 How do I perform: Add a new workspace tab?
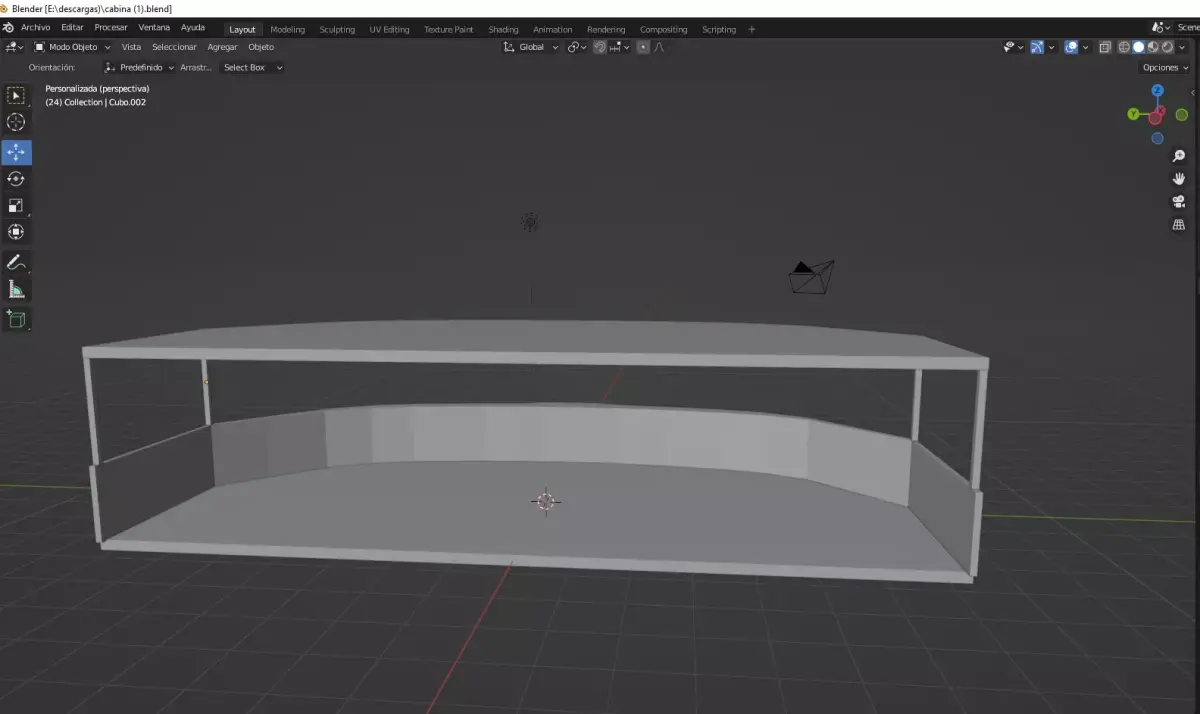coord(752,29)
